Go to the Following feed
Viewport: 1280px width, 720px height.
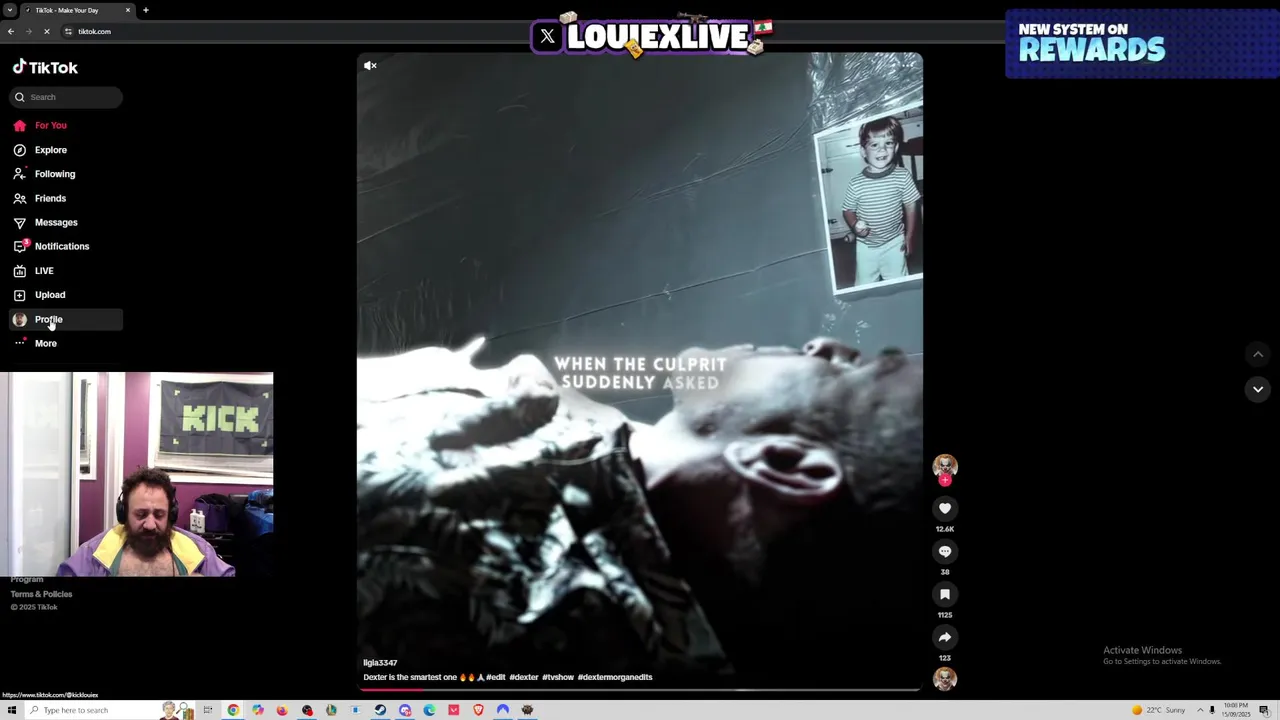[66, 174]
